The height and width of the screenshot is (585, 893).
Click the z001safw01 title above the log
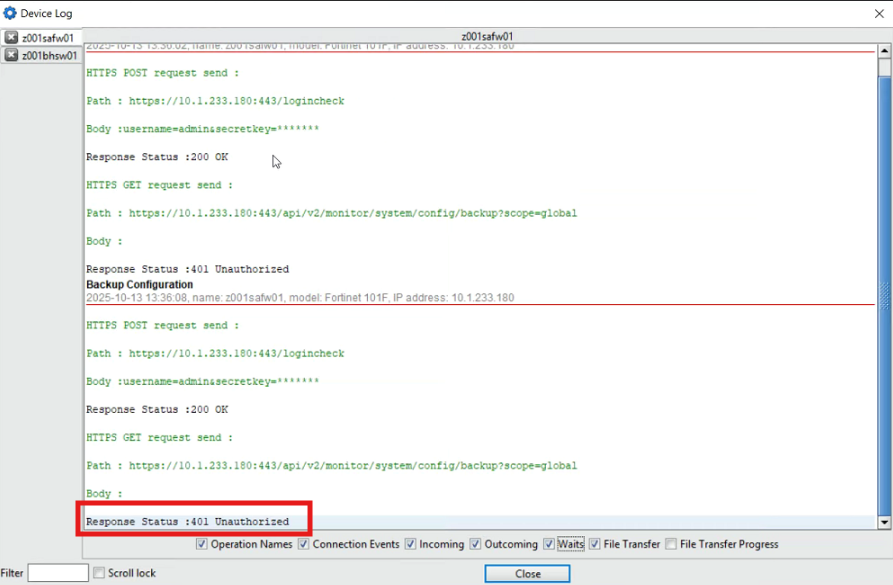(x=487, y=36)
